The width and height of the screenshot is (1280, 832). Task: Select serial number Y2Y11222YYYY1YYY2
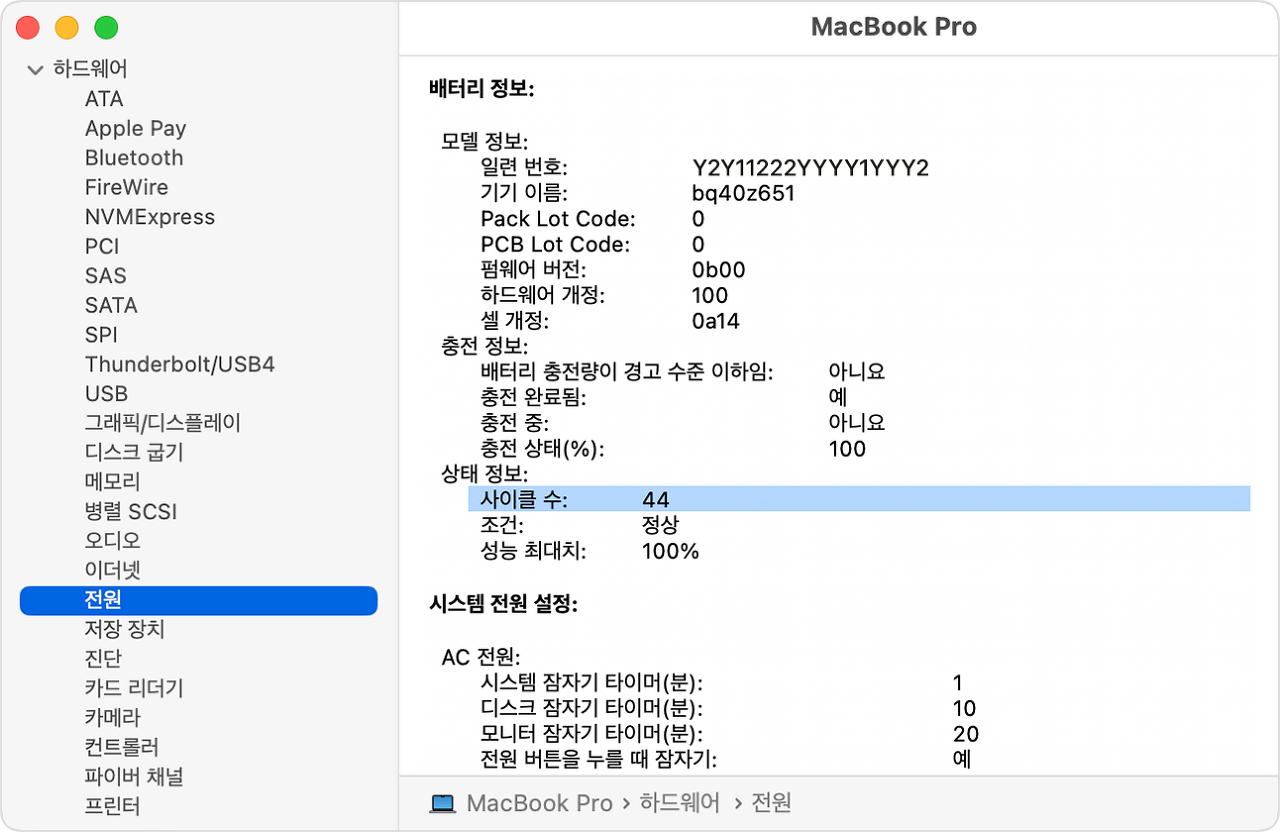(811, 167)
